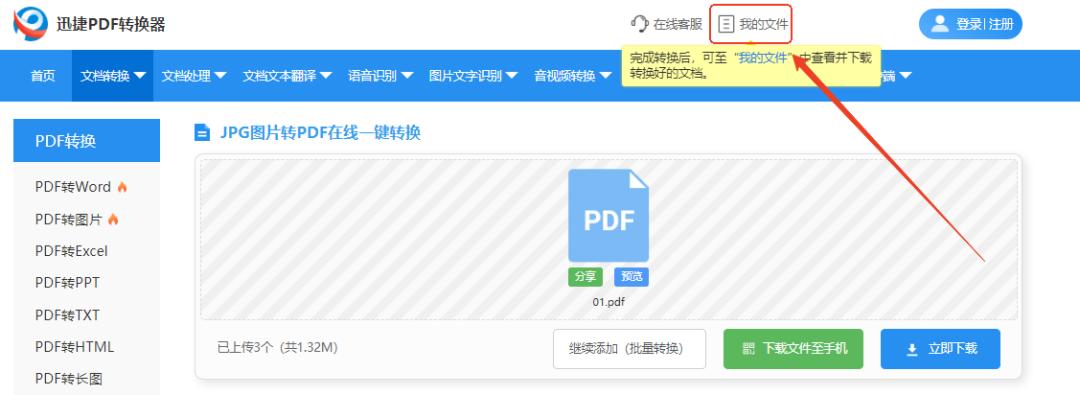The height and width of the screenshot is (395, 1080).
Task: Click the 01.pdf file name
Action: 609,302
